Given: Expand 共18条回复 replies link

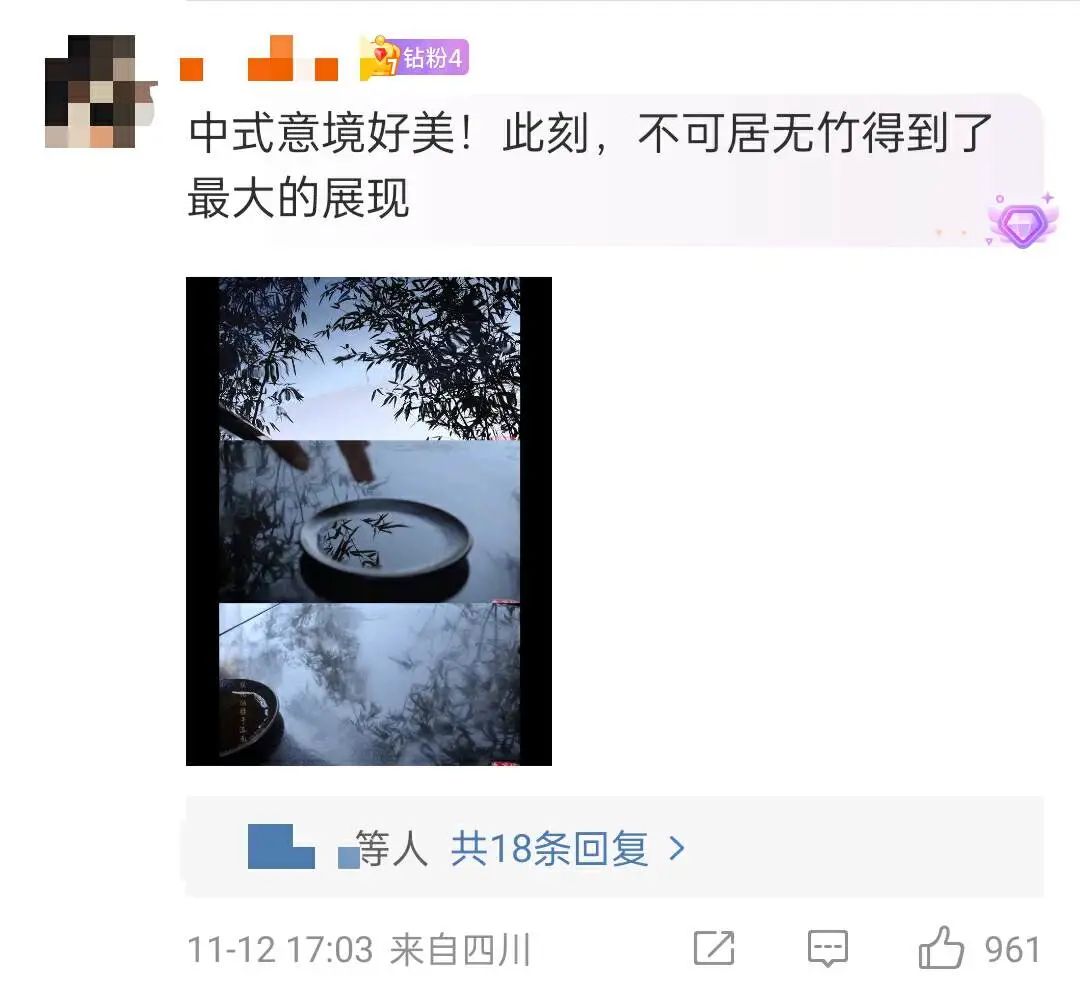Looking at the screenshot, I should 549,849.
